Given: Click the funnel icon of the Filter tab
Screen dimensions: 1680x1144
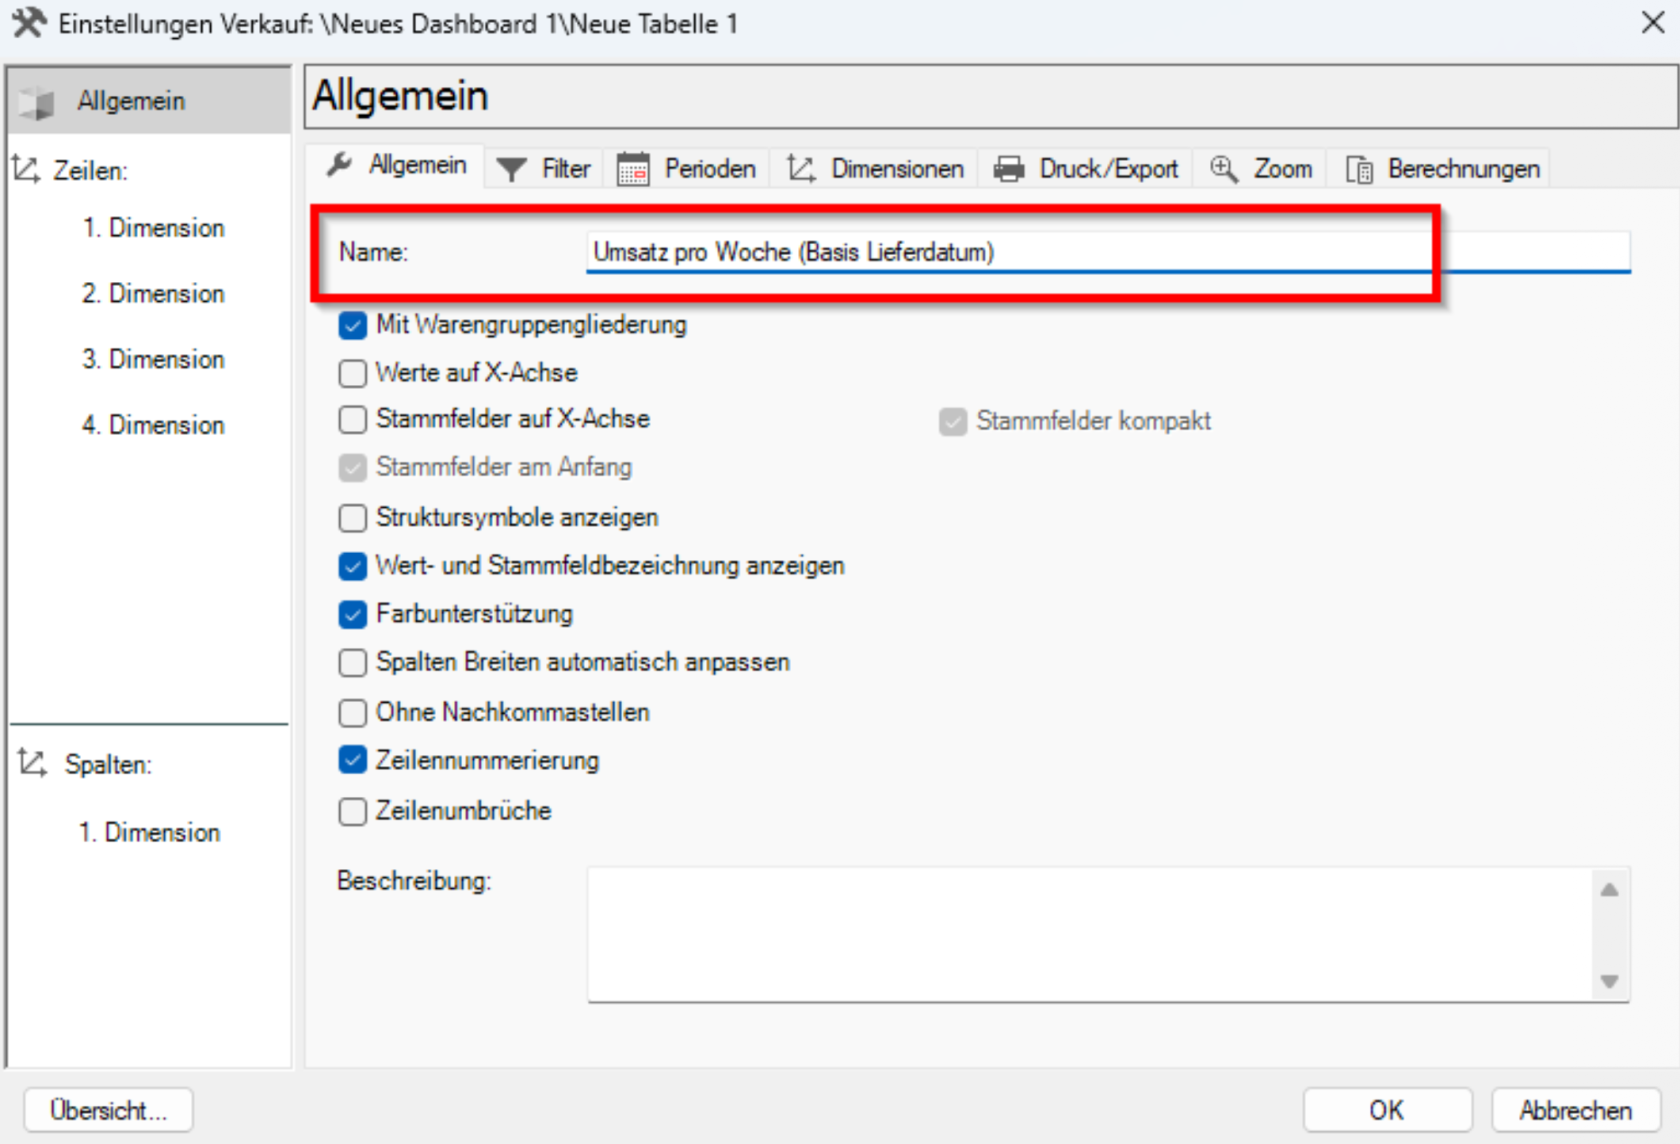Looking at the screenshot, I should pos(511,169).
